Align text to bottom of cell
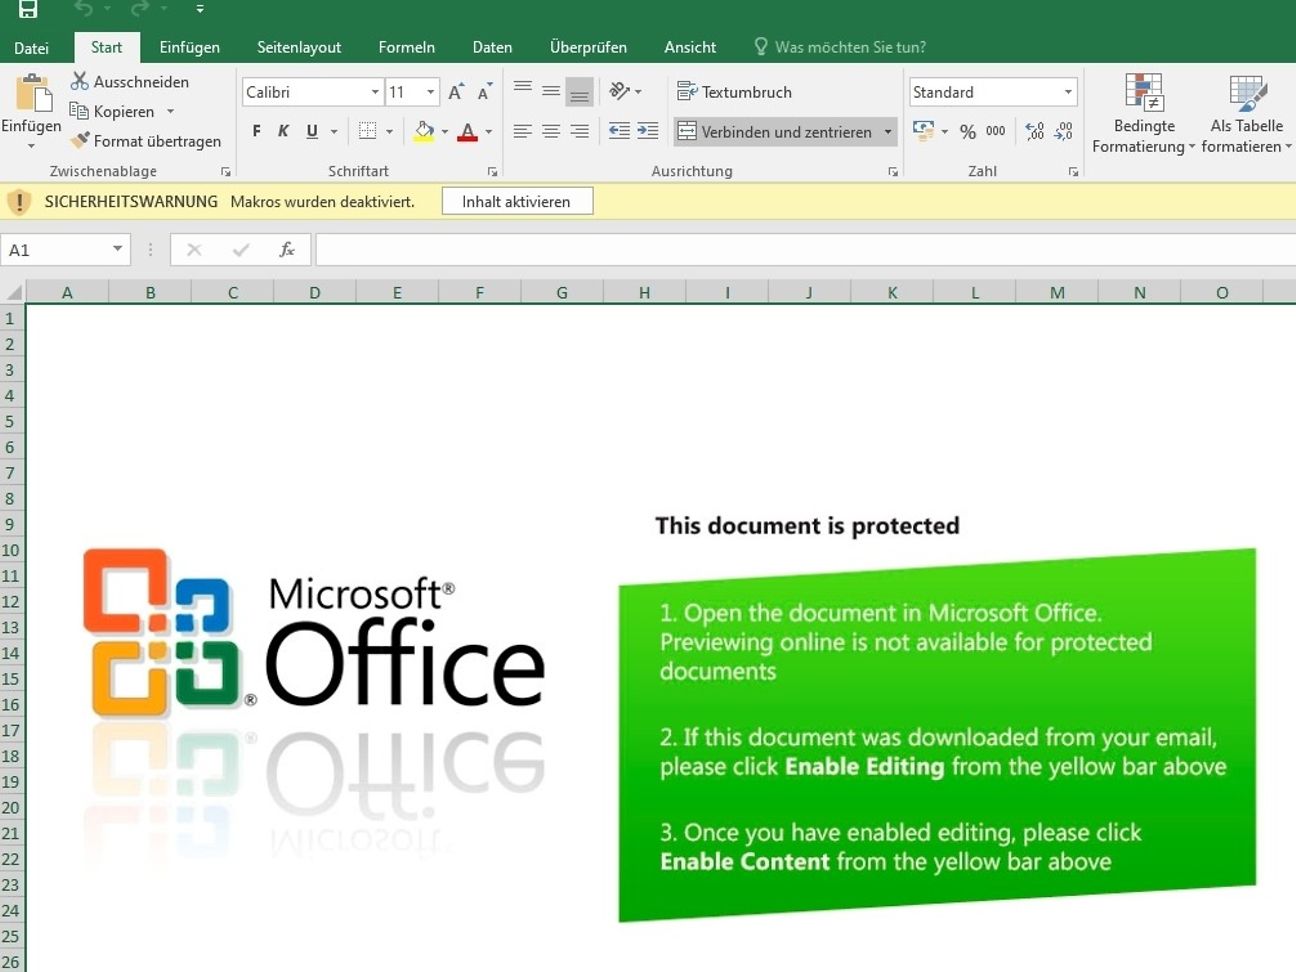Viewport: 1296px width, 972px height. pyautogui.click(x=579, y=92)
